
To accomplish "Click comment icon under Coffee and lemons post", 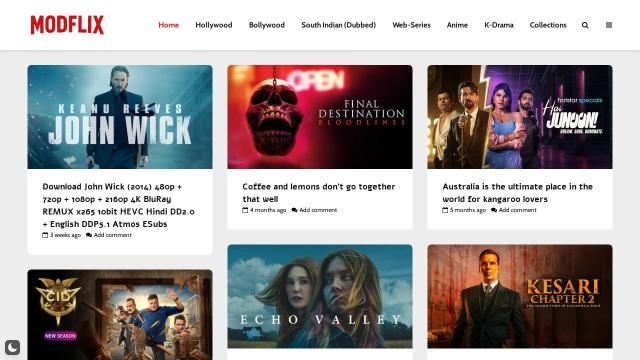I will coord(294,210).
